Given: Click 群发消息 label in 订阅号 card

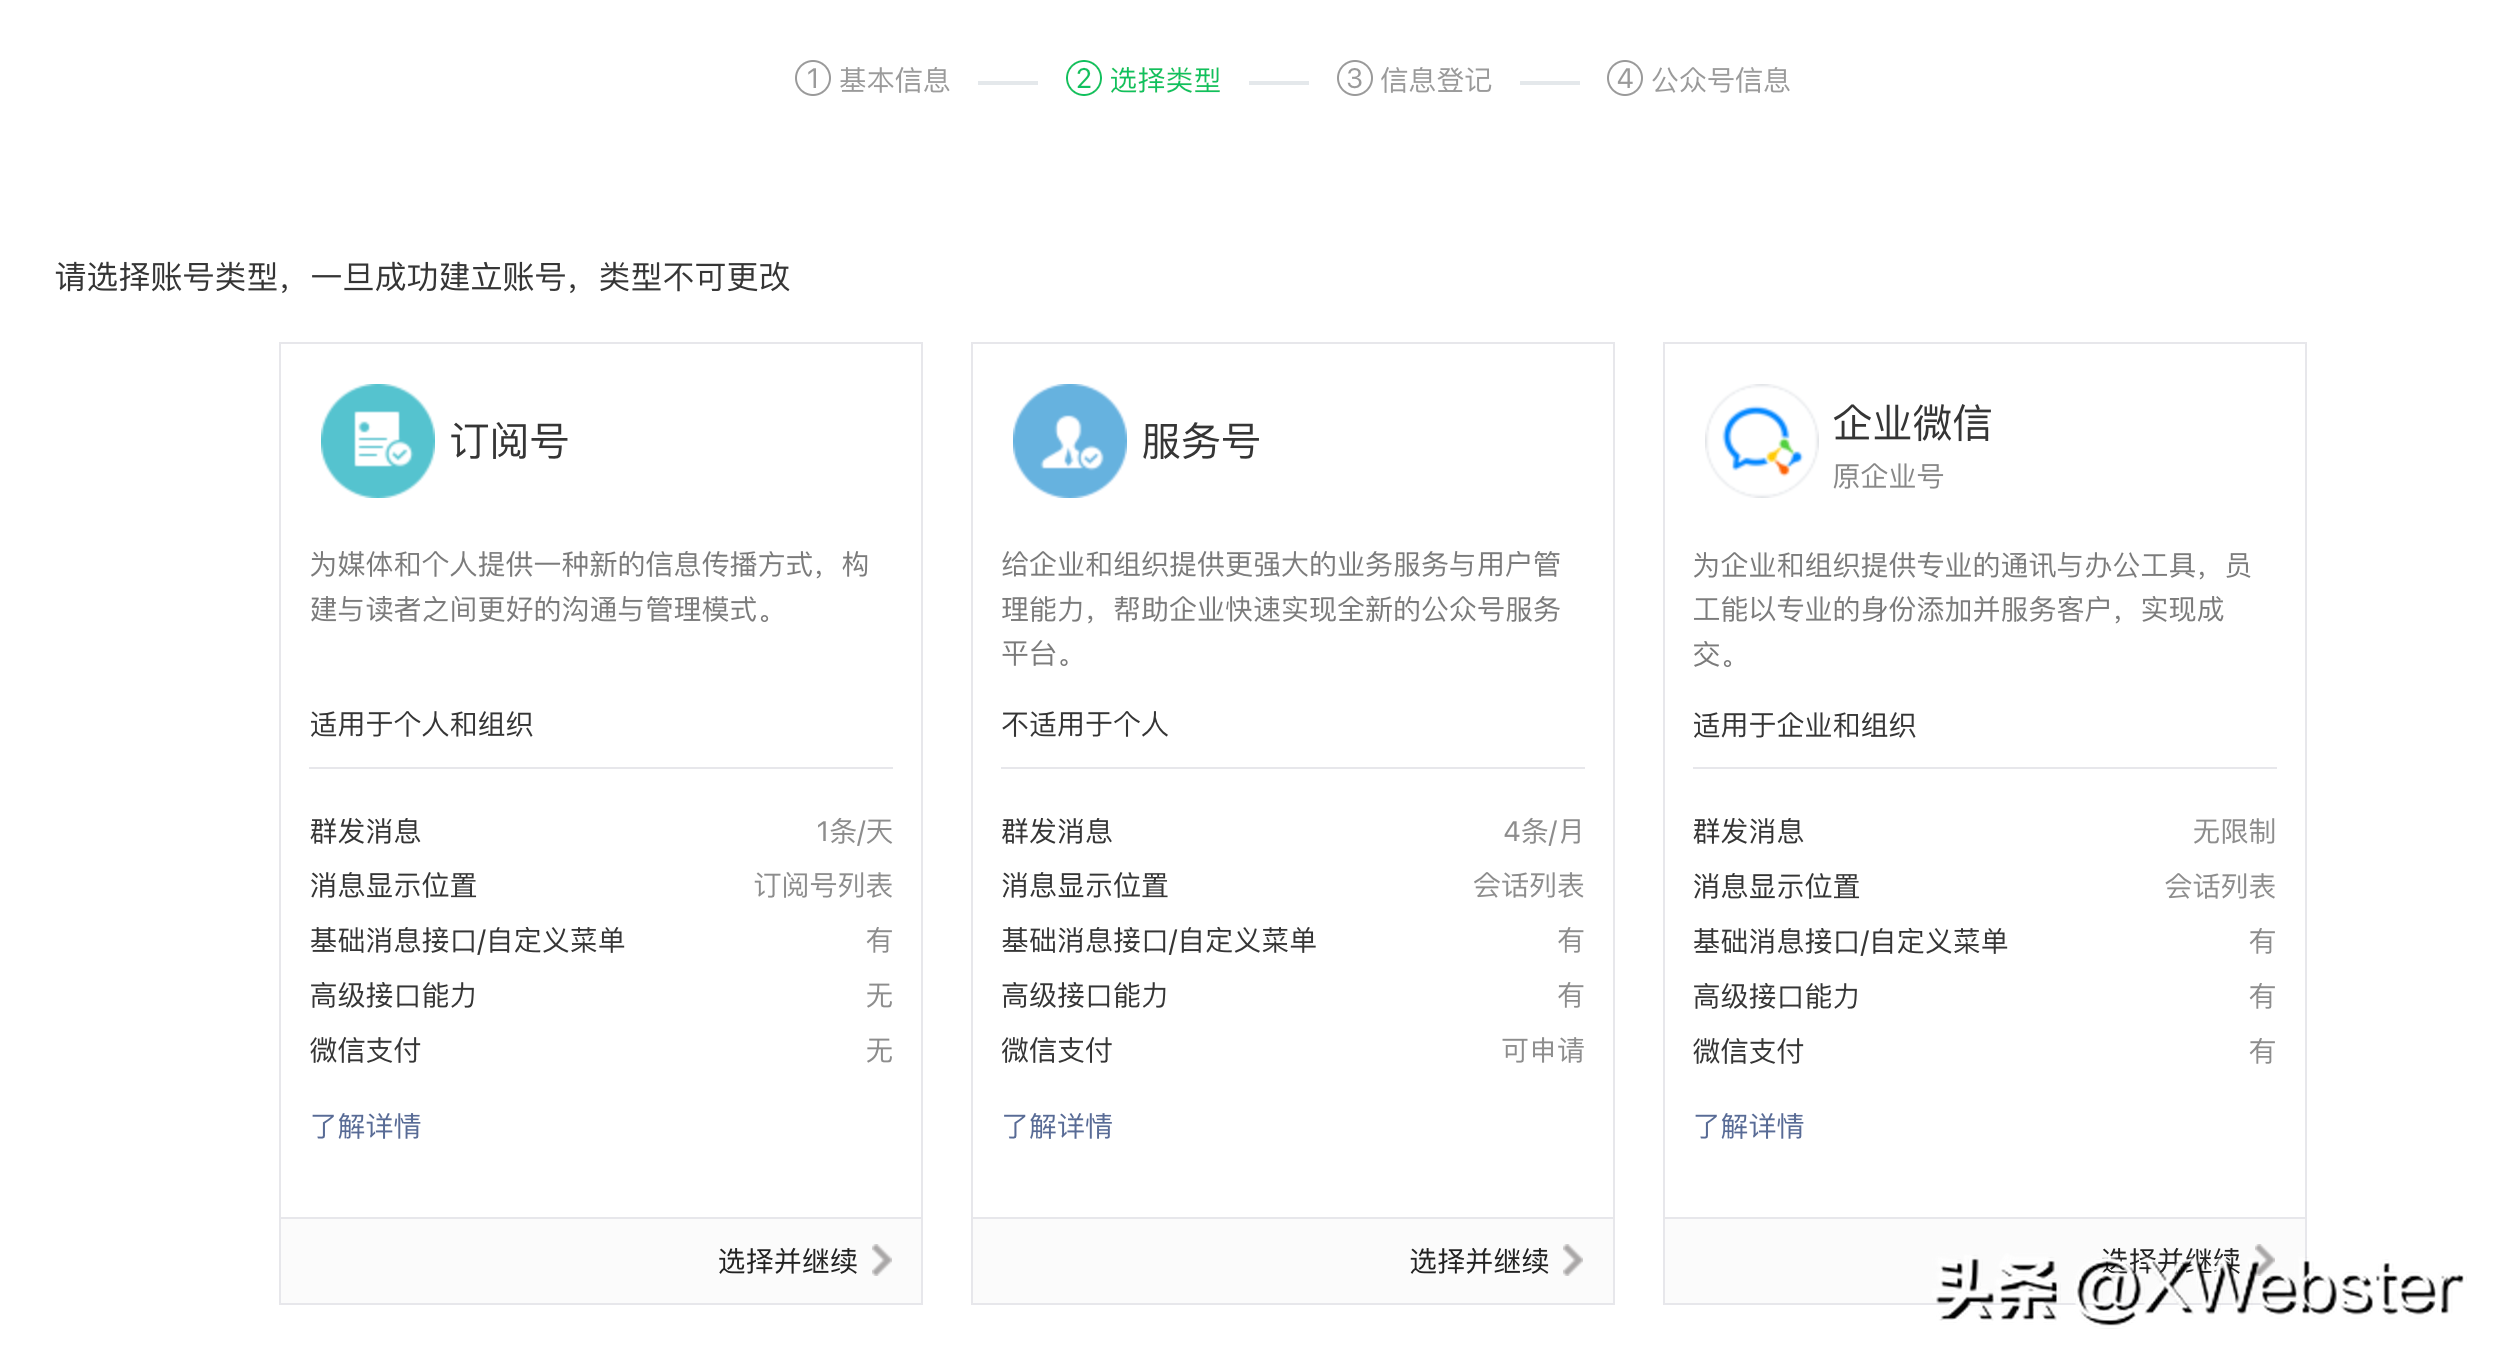Looking at the screenshot, I should pos(365,831).
